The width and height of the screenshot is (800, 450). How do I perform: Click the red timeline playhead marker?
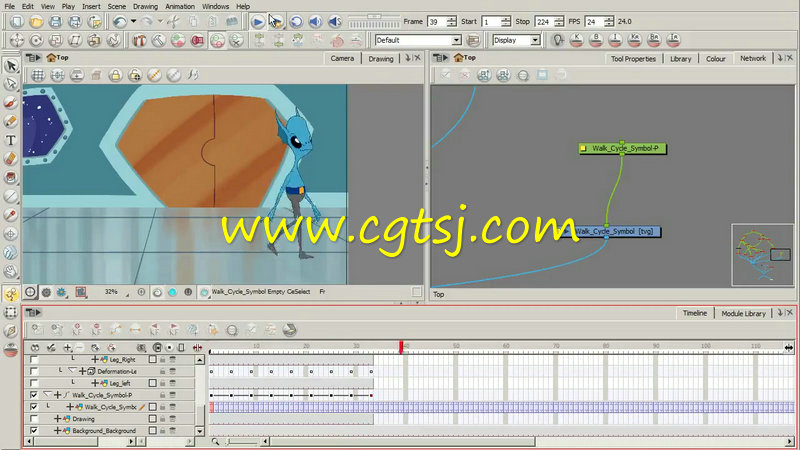[401, 347]
